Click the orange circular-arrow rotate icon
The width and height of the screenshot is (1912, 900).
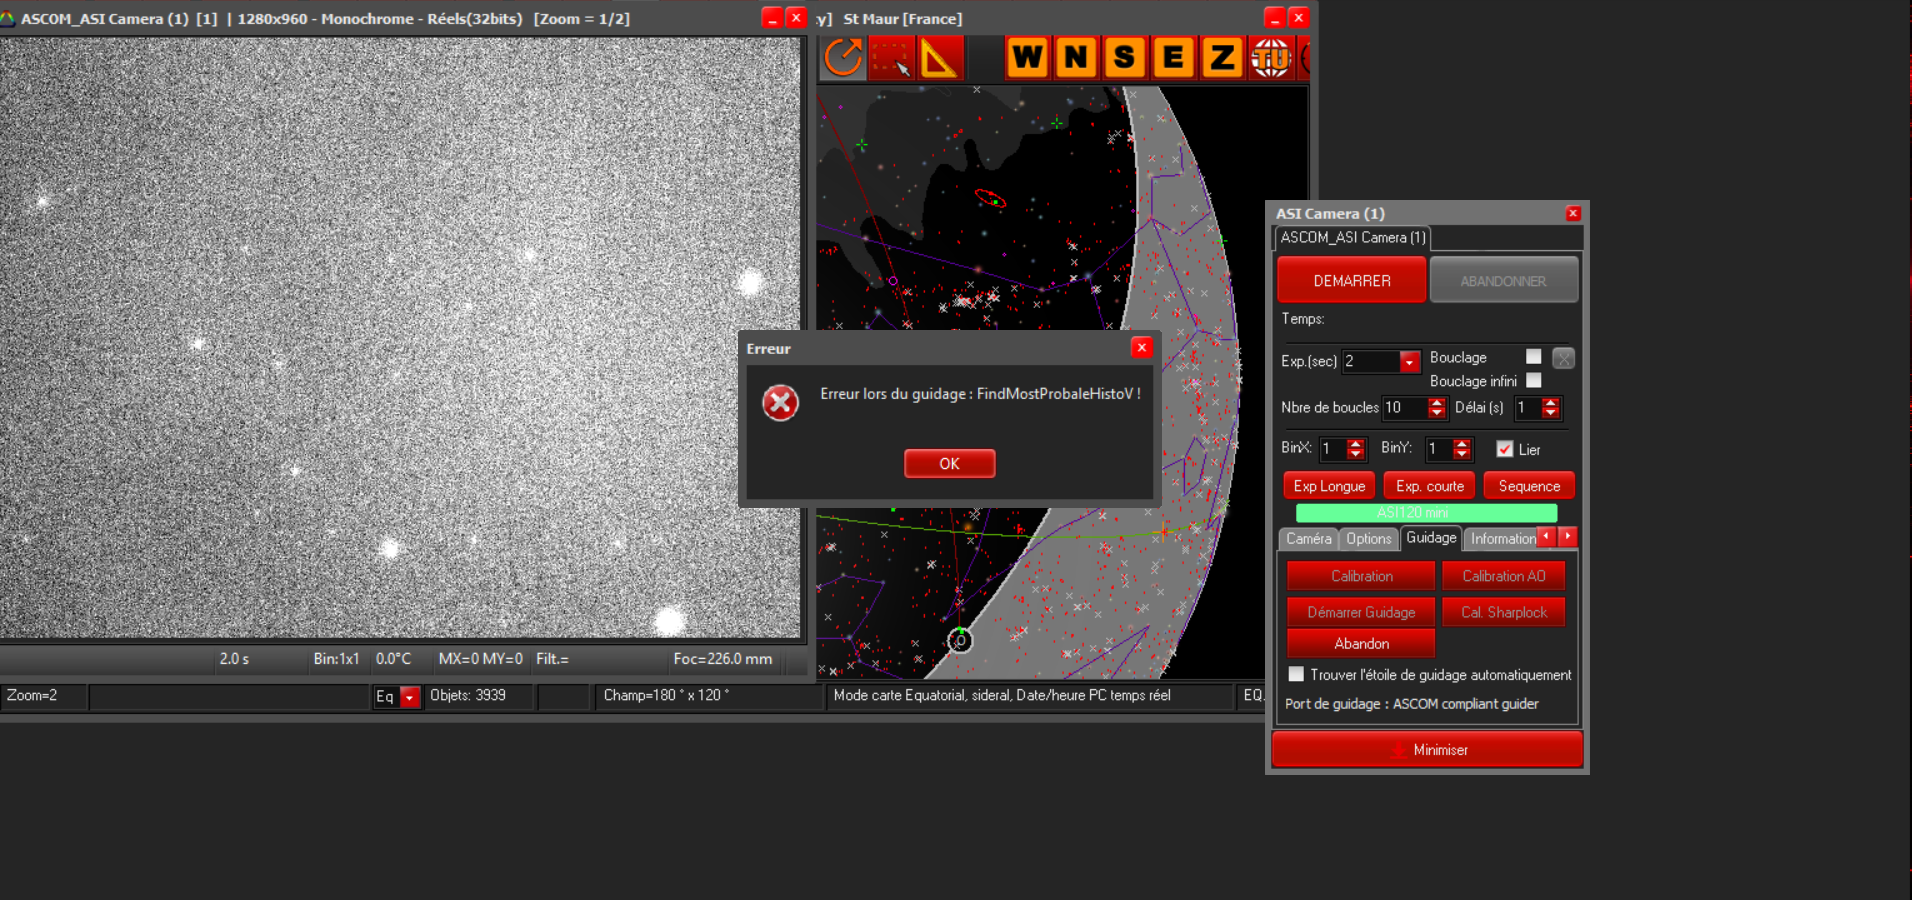point(843,58)
